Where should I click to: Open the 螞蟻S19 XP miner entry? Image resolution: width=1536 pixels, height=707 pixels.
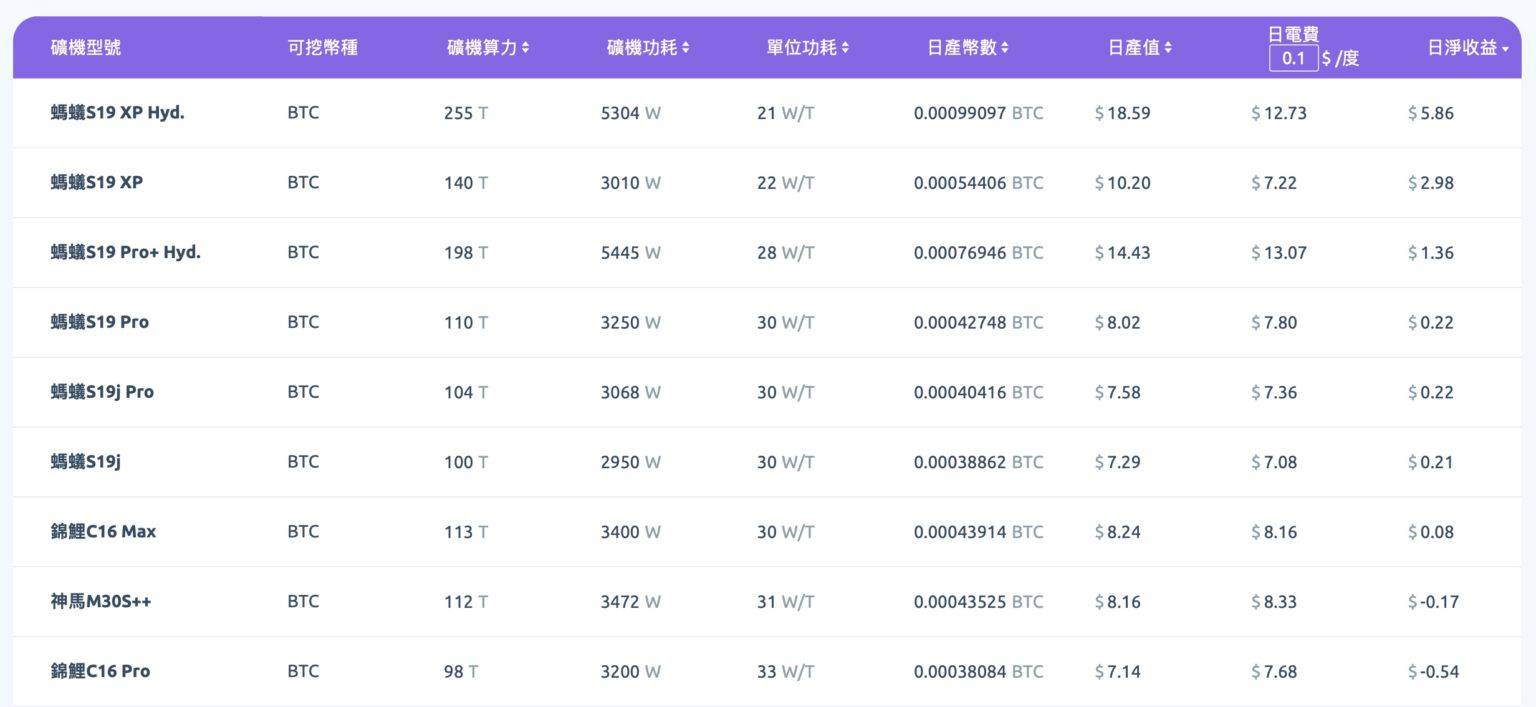click(x=96, y=182)
